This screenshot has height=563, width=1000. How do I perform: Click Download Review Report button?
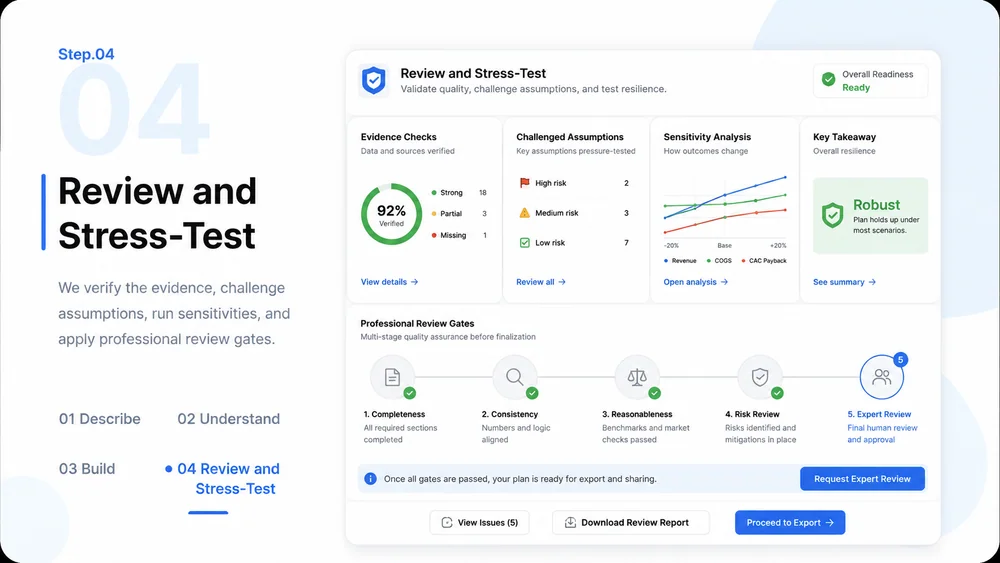pos(631,523)
